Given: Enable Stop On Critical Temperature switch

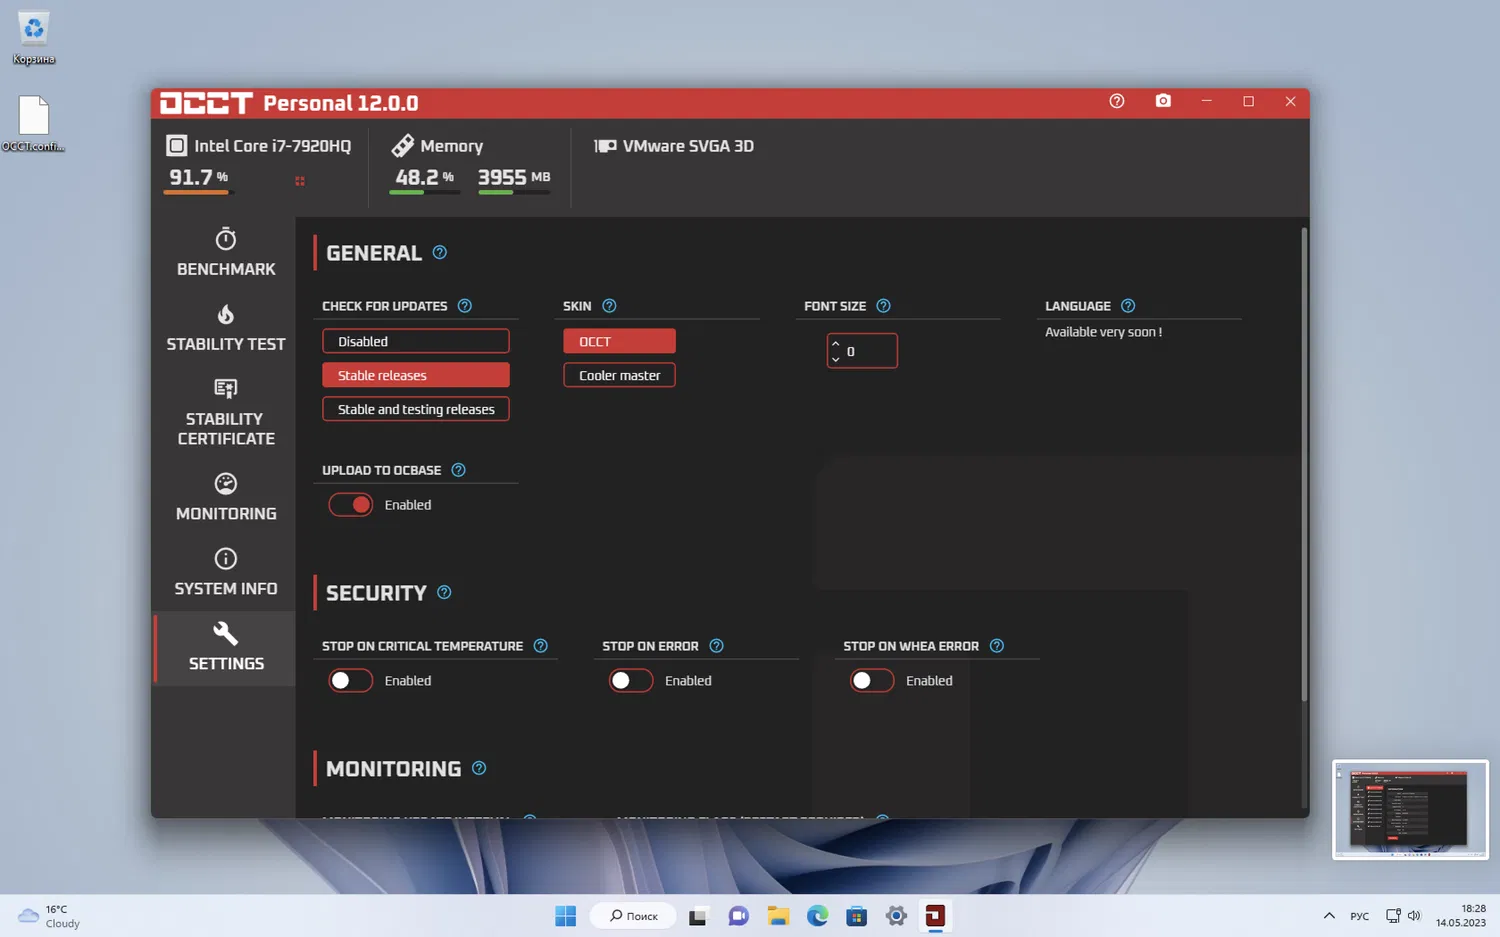Looking at the screenshot, I should [x=351, y=681].
